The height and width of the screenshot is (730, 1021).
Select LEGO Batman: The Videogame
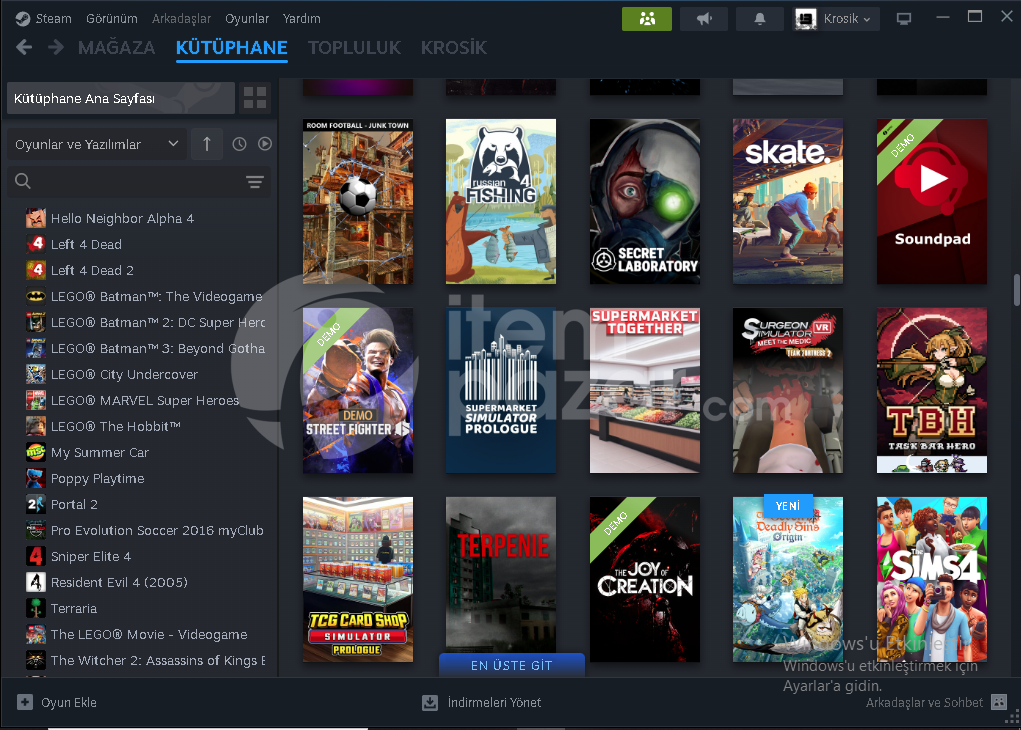tap(145, 296)
